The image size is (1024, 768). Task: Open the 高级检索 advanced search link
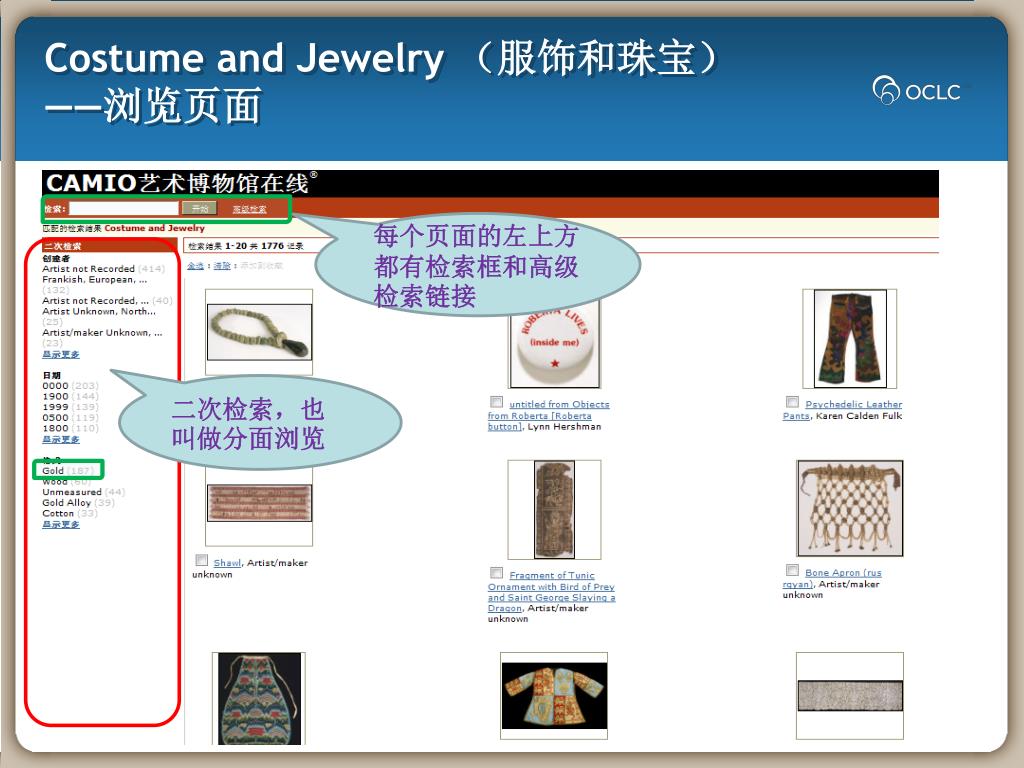[249, 209]
